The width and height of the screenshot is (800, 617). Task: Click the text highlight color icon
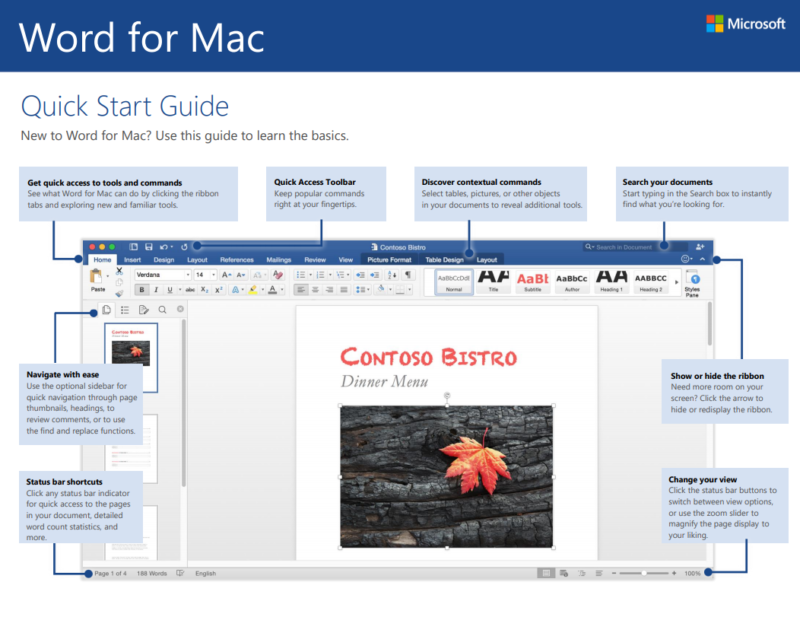(x=253, y=289)
